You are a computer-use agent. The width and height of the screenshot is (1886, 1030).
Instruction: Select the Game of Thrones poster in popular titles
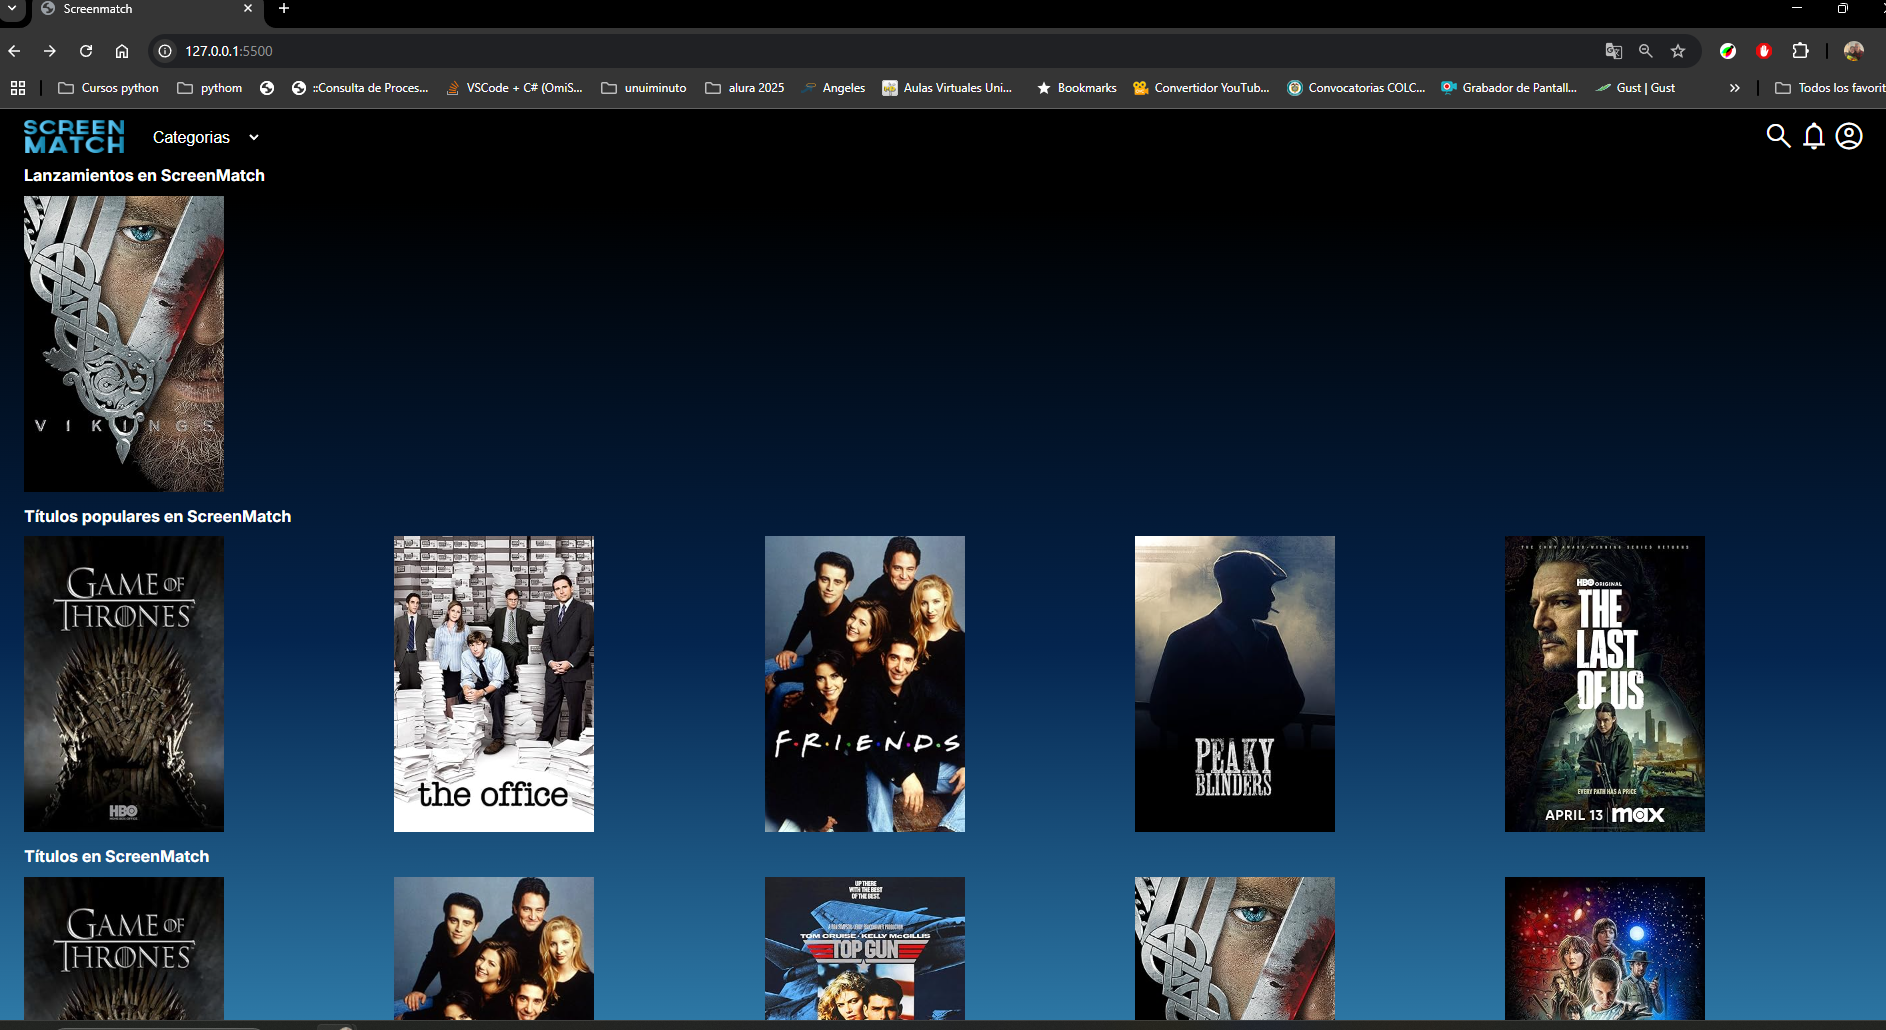(x=124, y=684)
